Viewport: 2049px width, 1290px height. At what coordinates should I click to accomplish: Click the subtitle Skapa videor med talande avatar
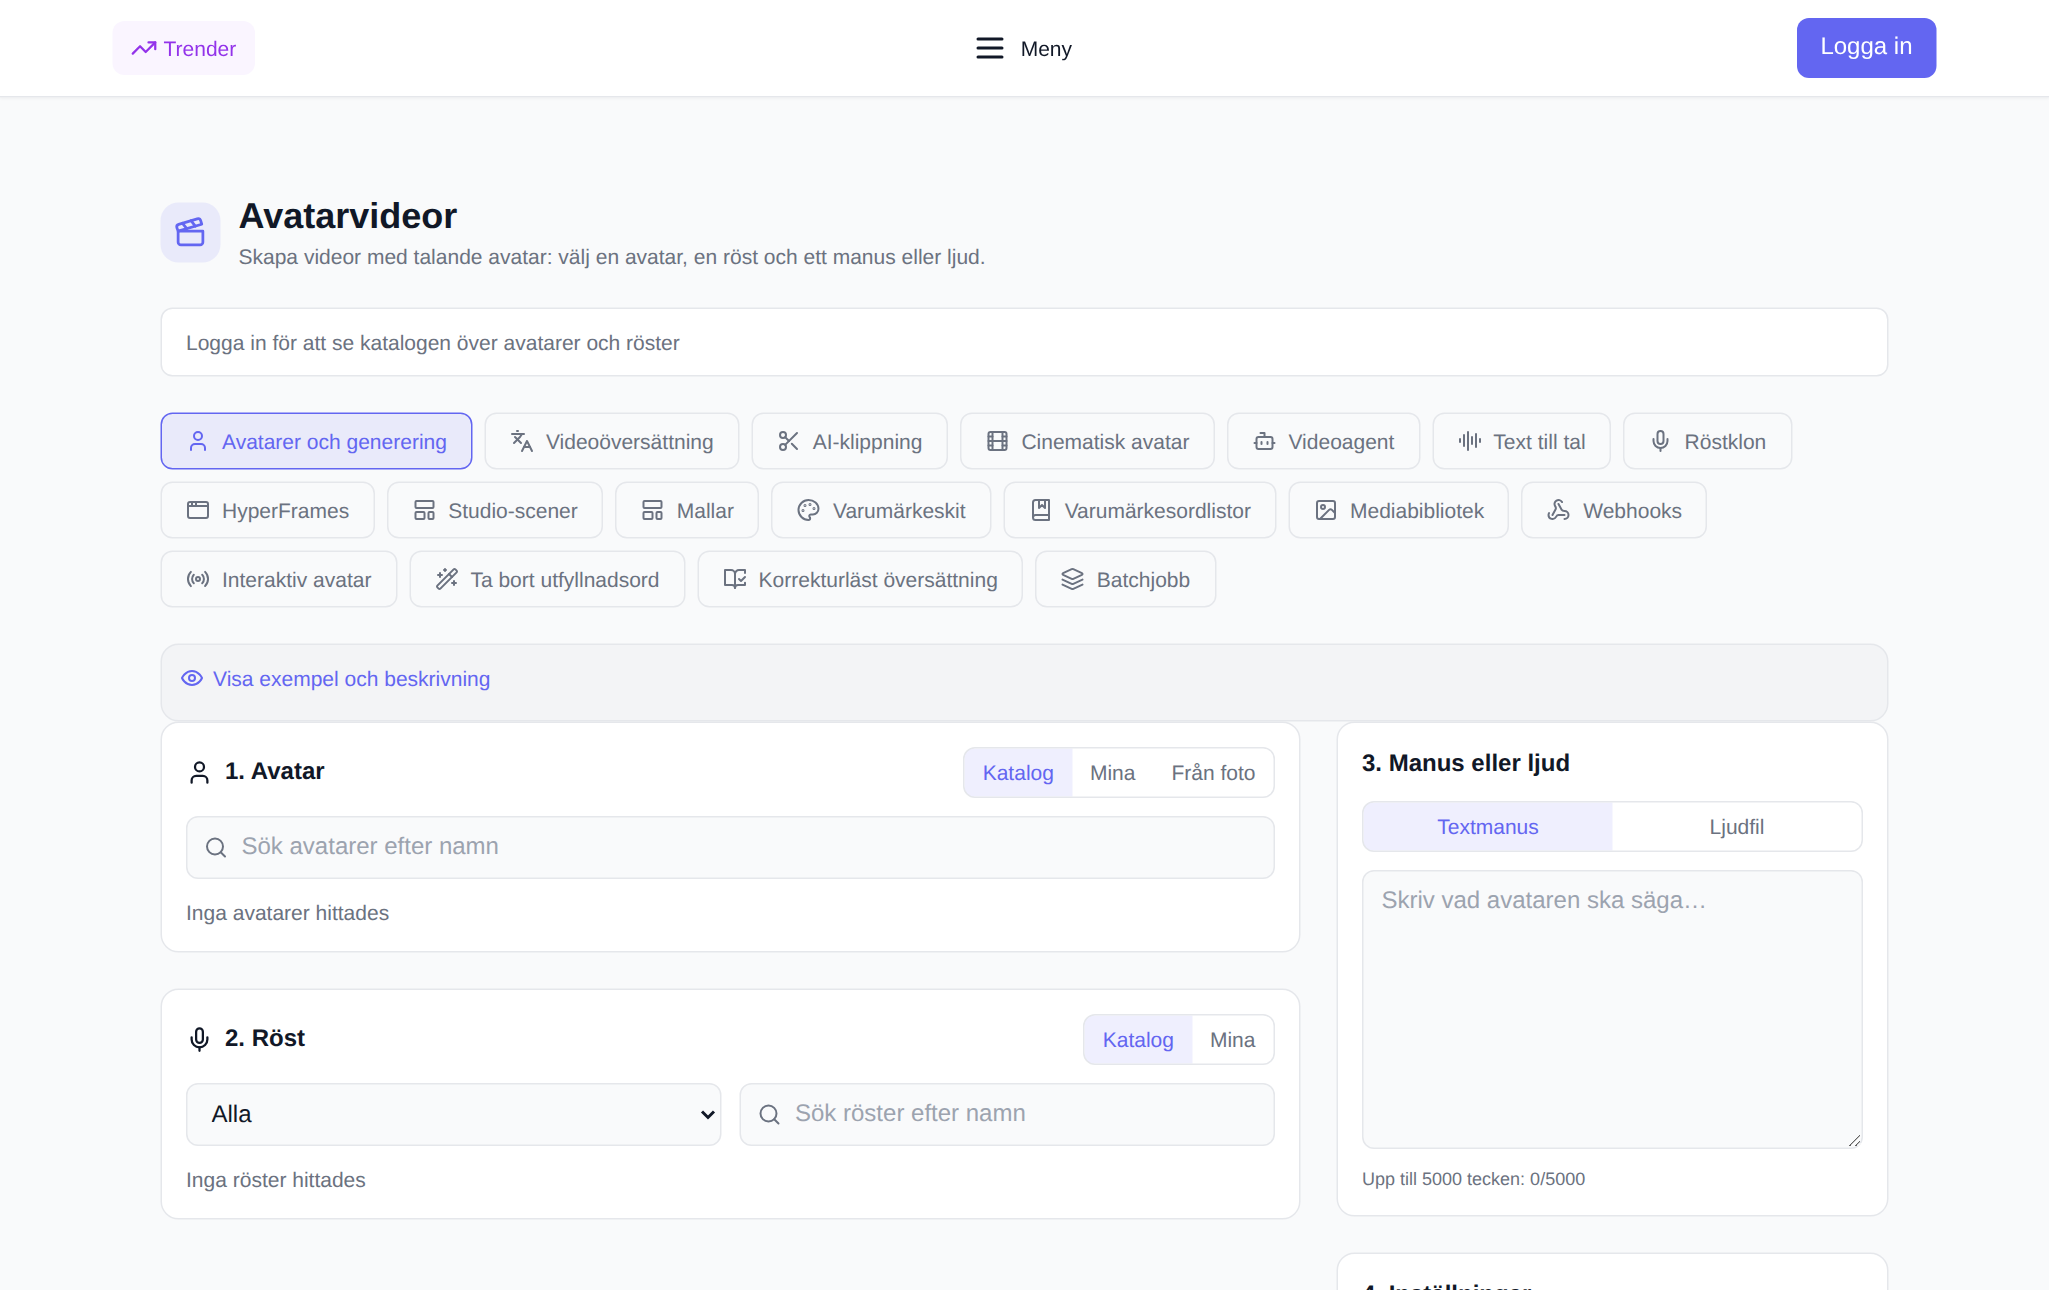click(611, 256)
